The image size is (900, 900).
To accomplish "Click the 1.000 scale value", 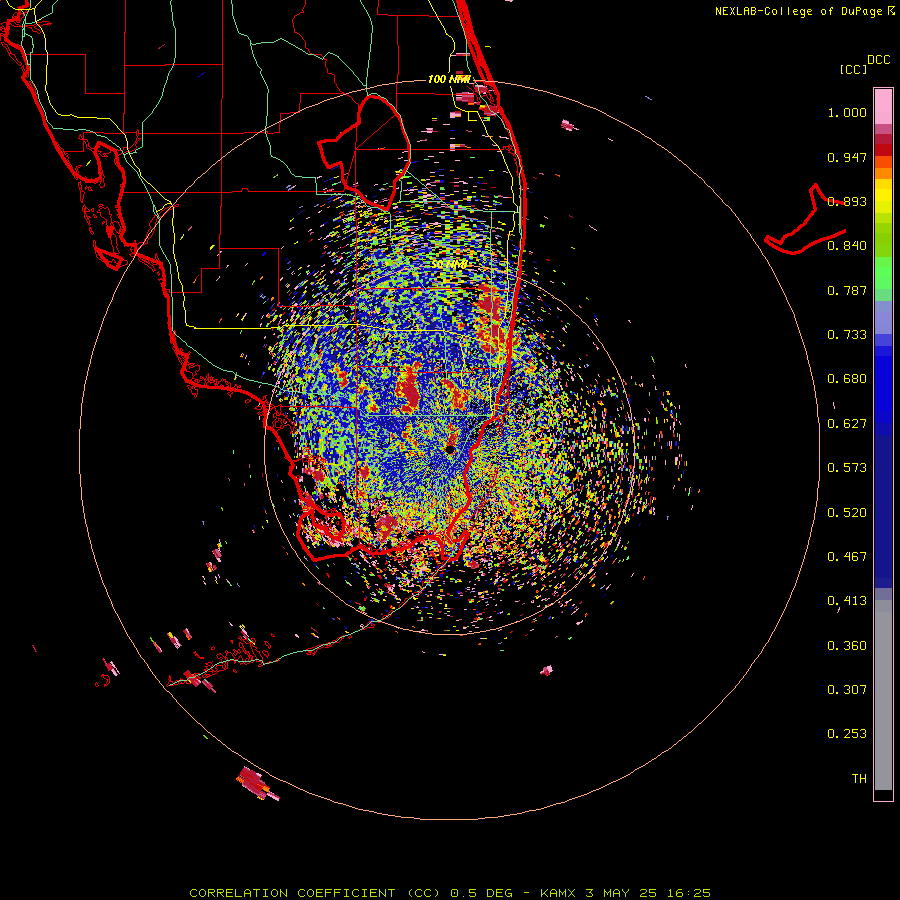I will [x=847, y=112].
